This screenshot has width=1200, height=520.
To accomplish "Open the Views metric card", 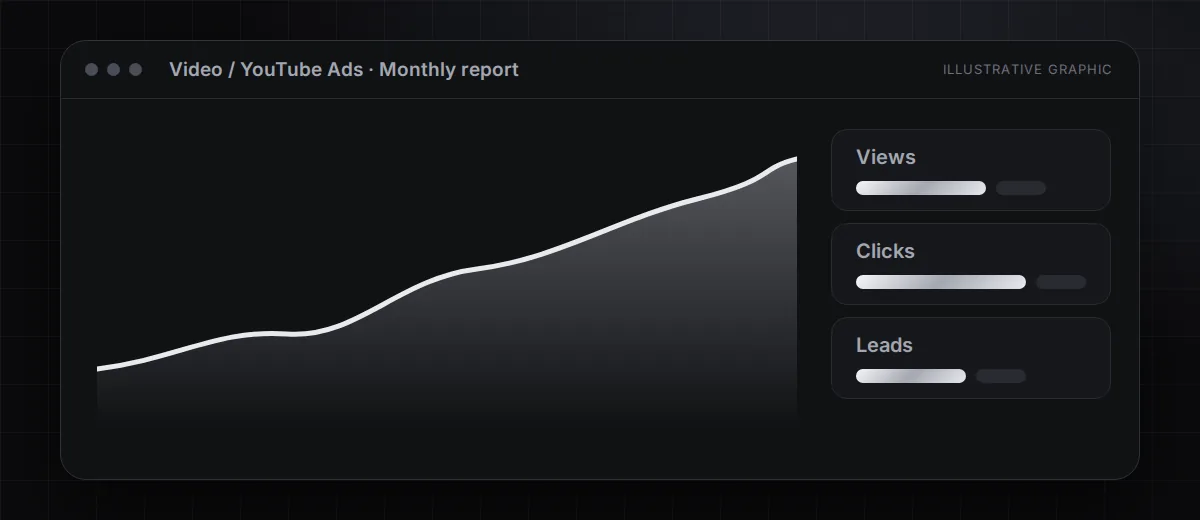I will 971,170.
